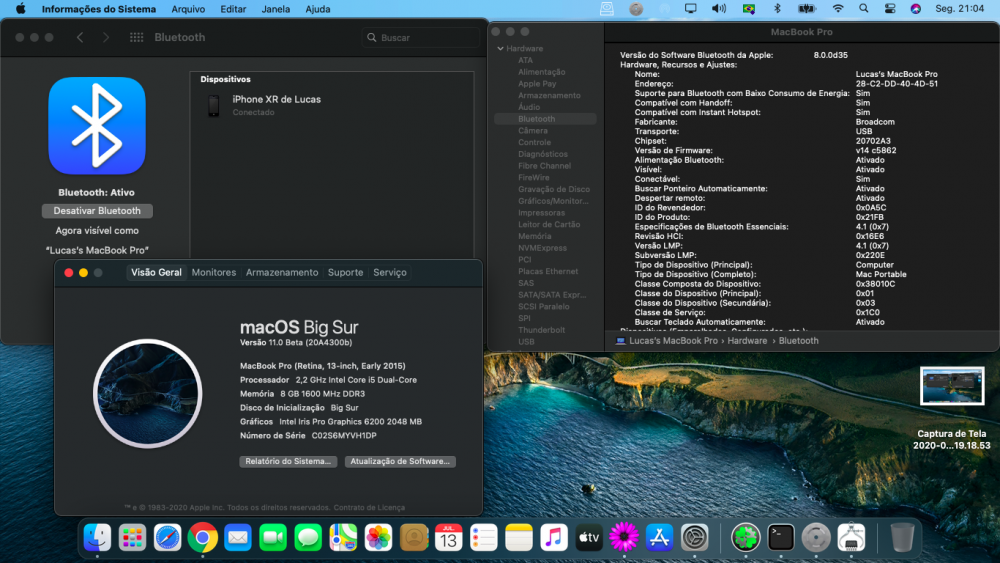1000x563 pixels.
Task: Open the Editar menu
Action: [233, 9]
